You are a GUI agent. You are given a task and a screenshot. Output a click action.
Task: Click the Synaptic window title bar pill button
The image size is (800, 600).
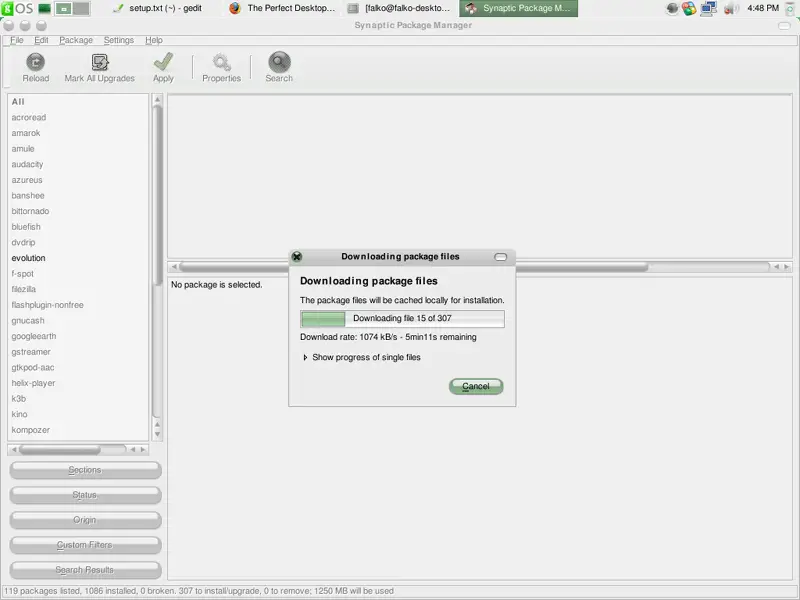784,26
